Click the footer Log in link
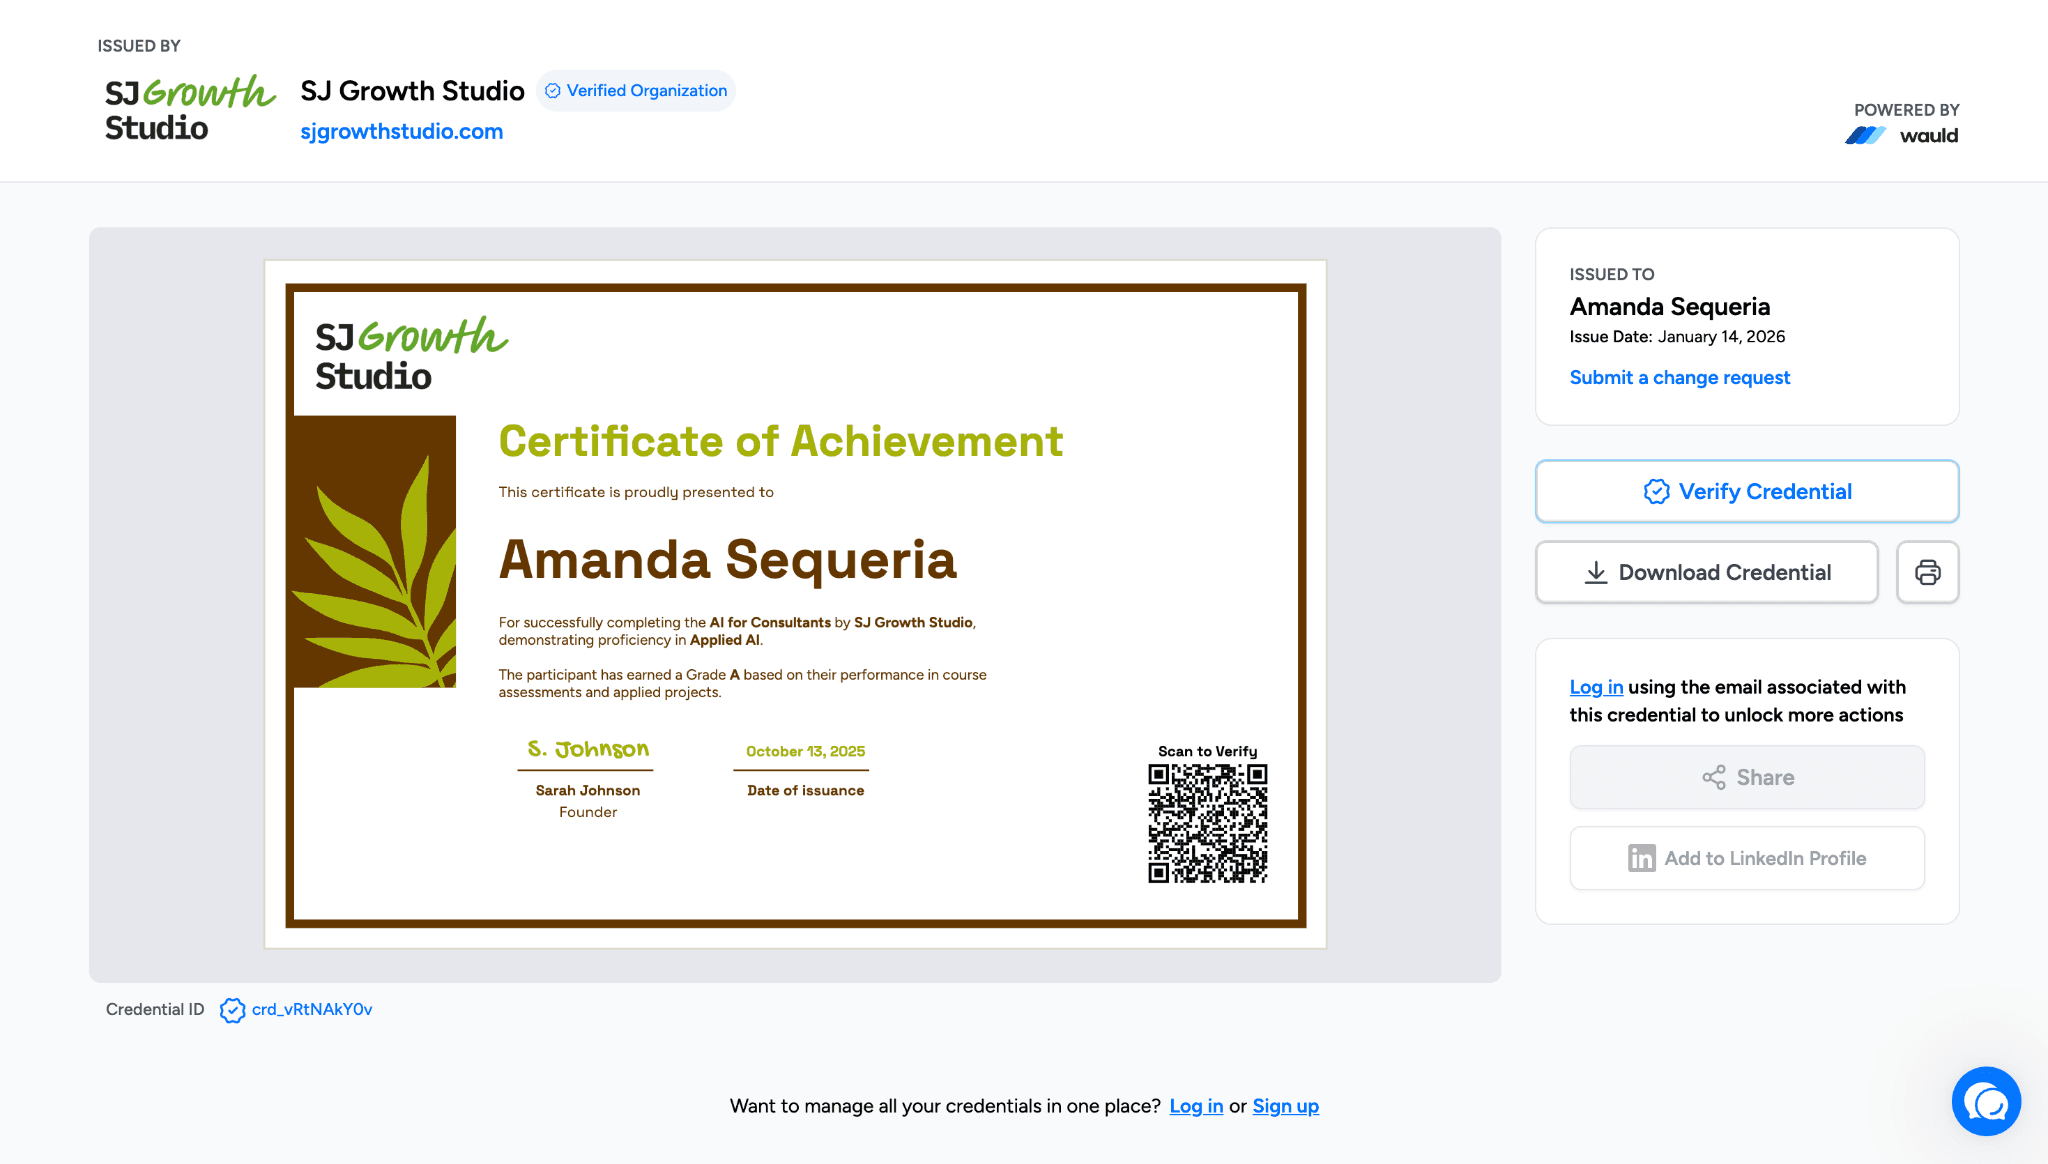The width and height of the screenshot is (2048, 1164). [1196, 1106]
